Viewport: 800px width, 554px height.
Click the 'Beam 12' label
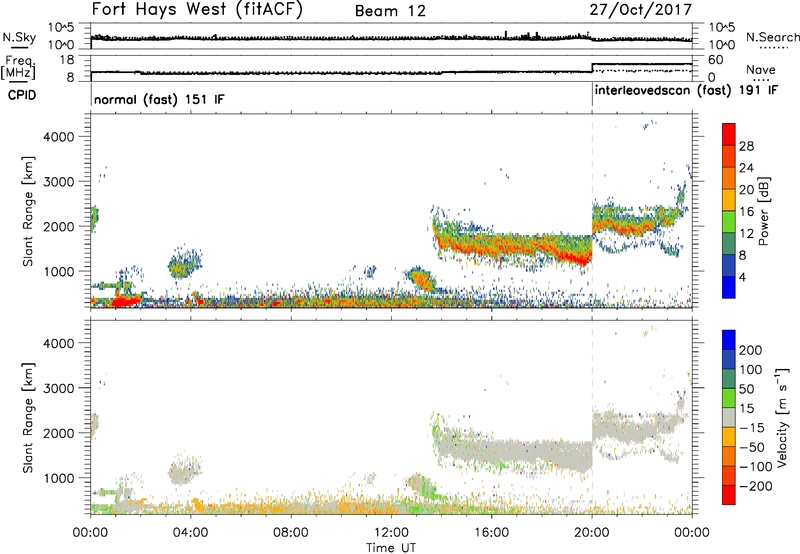coord(390,11)
